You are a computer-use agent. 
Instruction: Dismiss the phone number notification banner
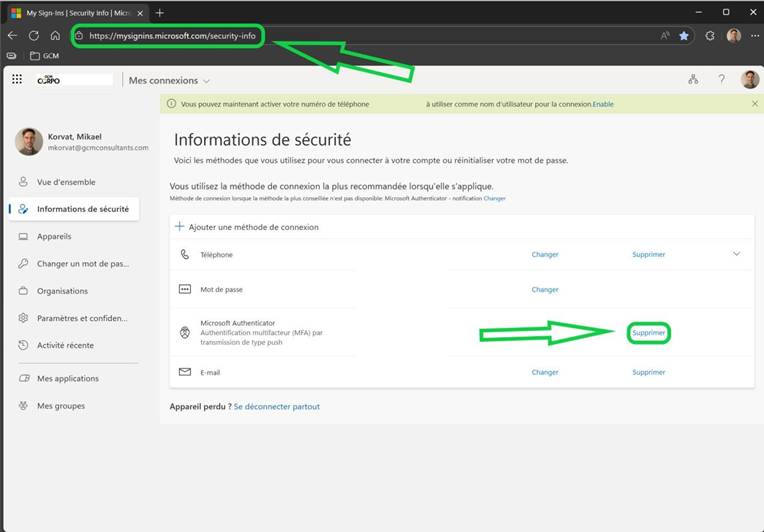pyautogui.click(x=755, y=104)
